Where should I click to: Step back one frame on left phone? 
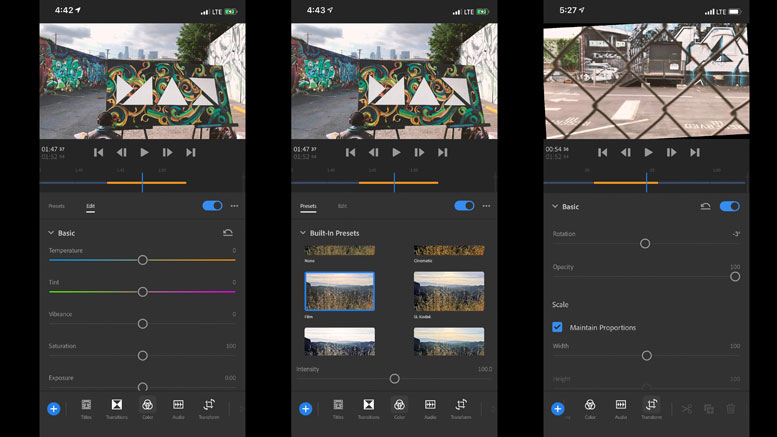(x=121, y=153)
